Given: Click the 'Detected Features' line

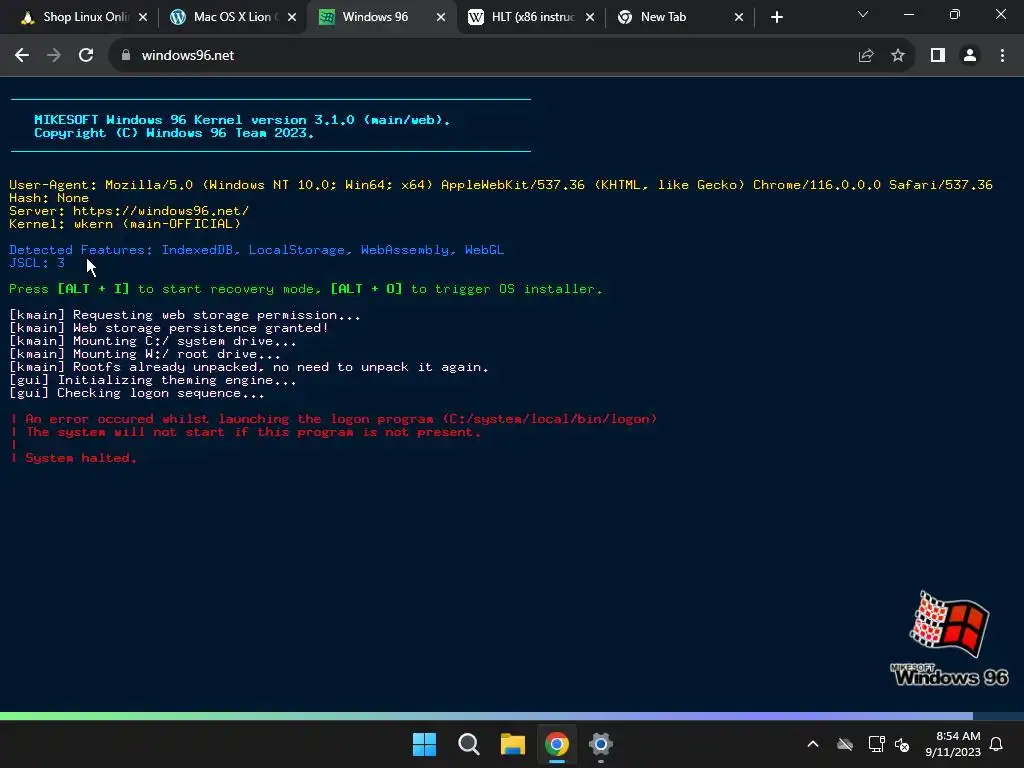Looking at the screenshot, I should 256,250.
